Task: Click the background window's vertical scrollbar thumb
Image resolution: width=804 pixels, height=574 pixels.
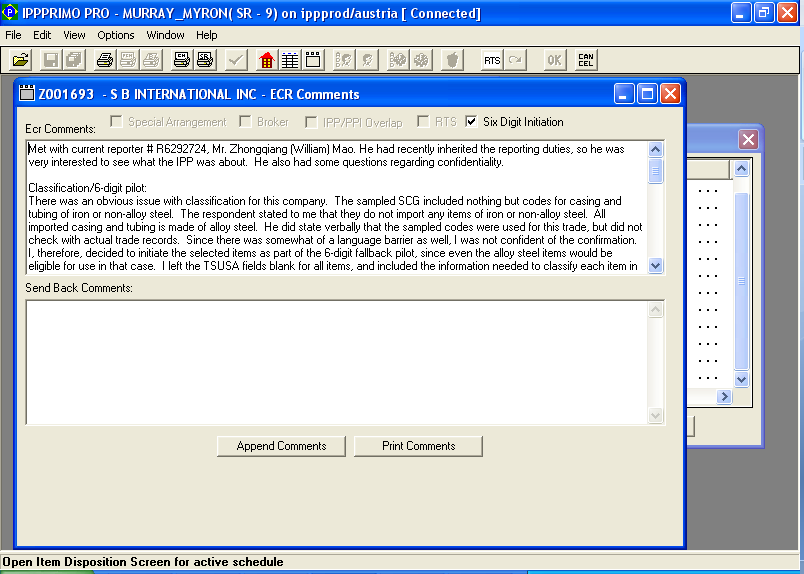Action: point(741,281)
